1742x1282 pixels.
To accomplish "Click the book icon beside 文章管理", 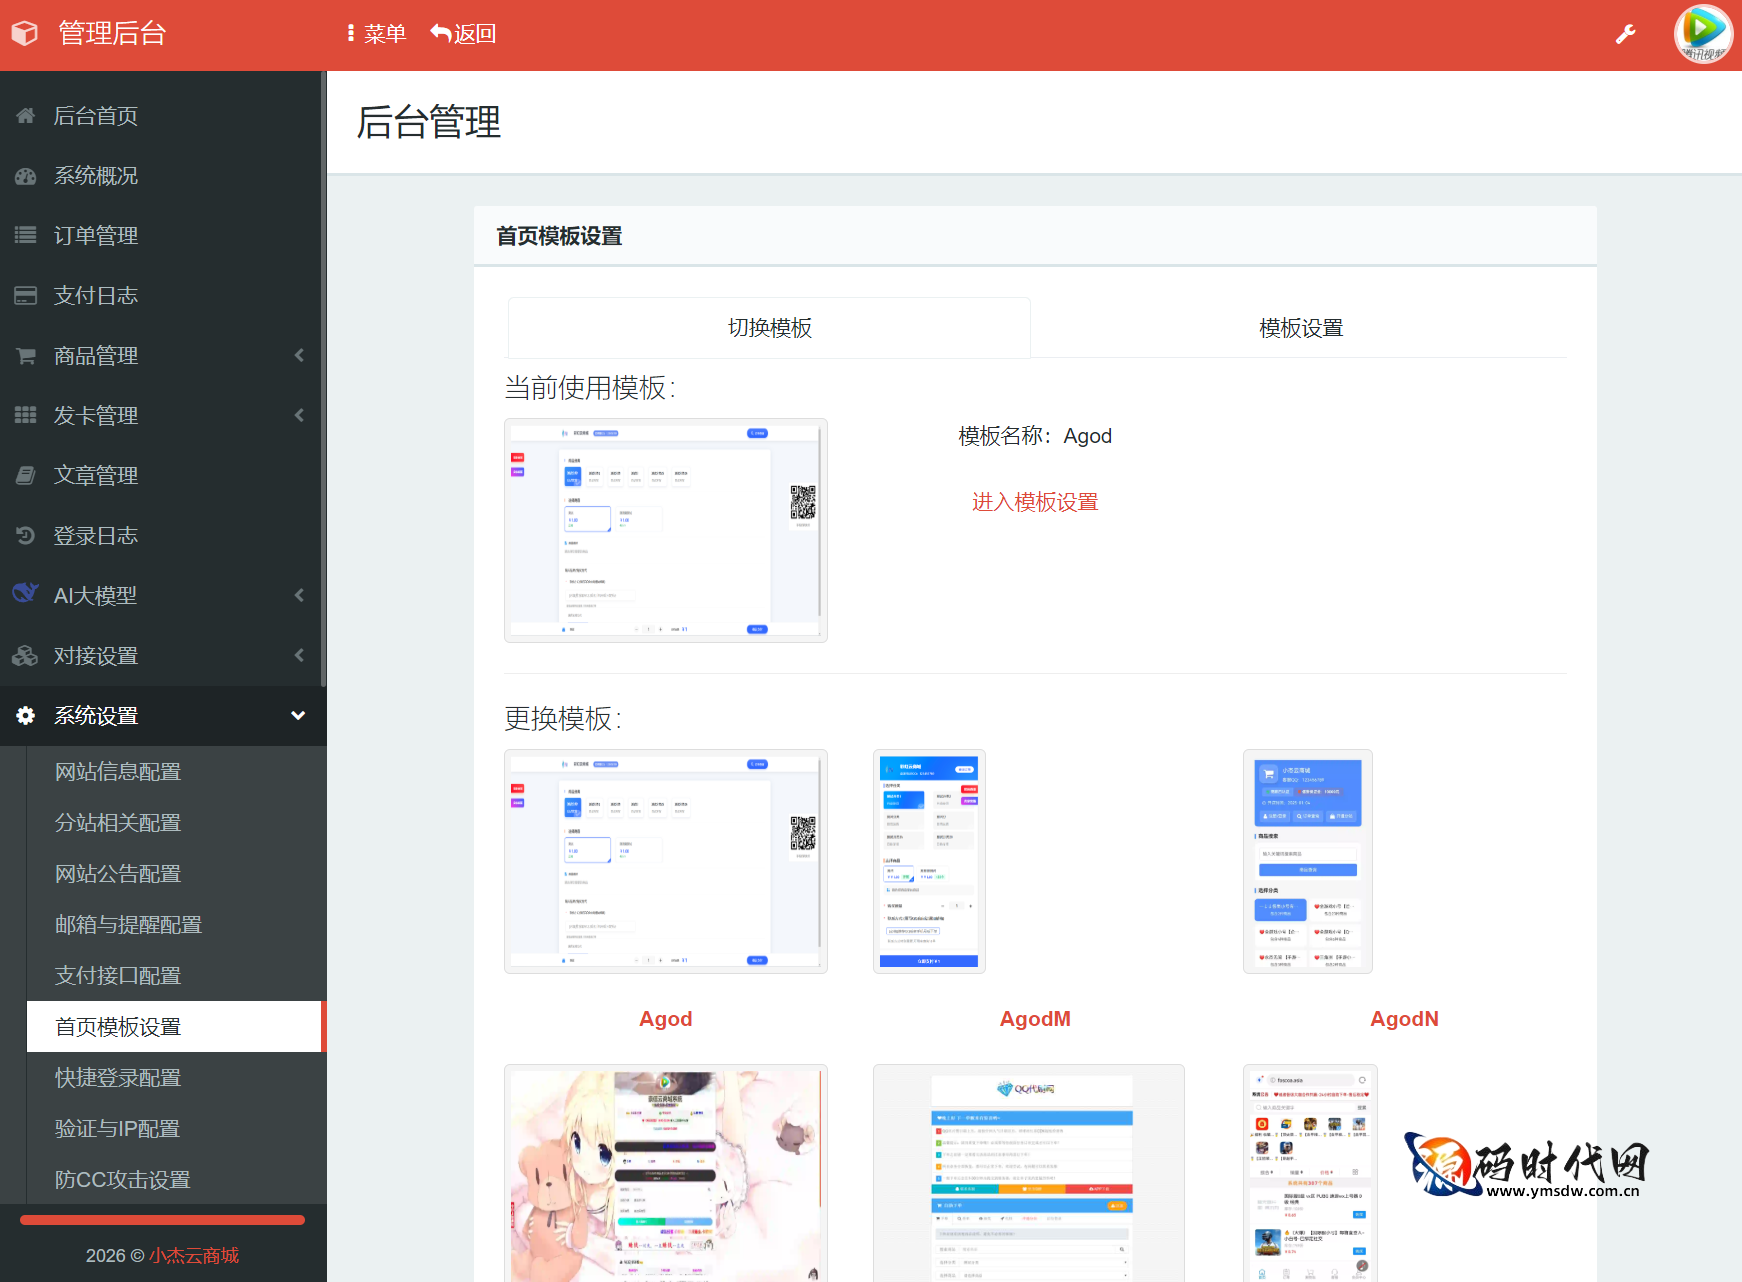I will (x=26, y=476).
